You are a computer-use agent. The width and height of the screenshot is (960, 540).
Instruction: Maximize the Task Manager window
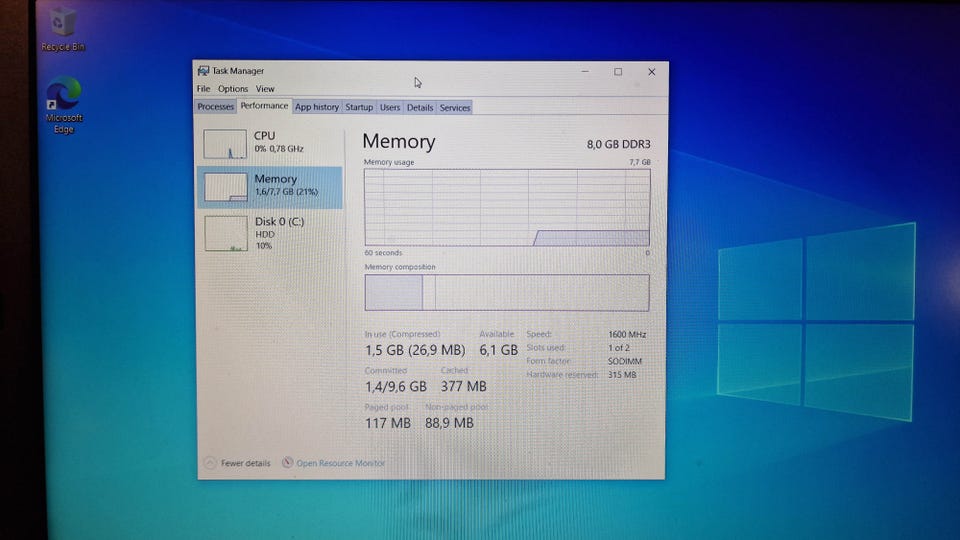[618, 72]
